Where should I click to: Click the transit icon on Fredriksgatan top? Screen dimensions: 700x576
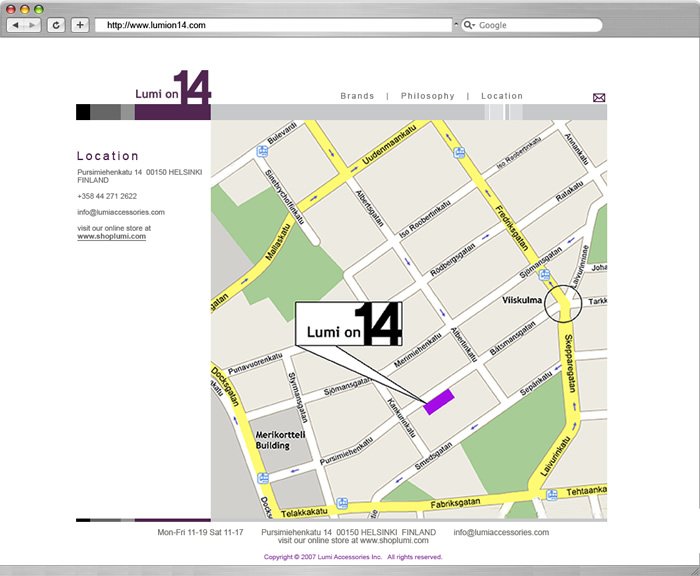coord(459,153)
